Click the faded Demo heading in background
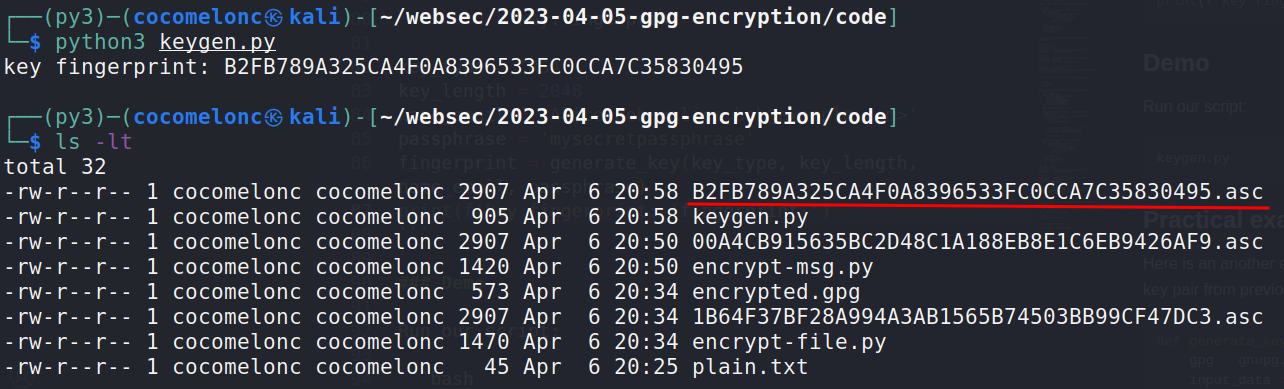 [1176, 64]
